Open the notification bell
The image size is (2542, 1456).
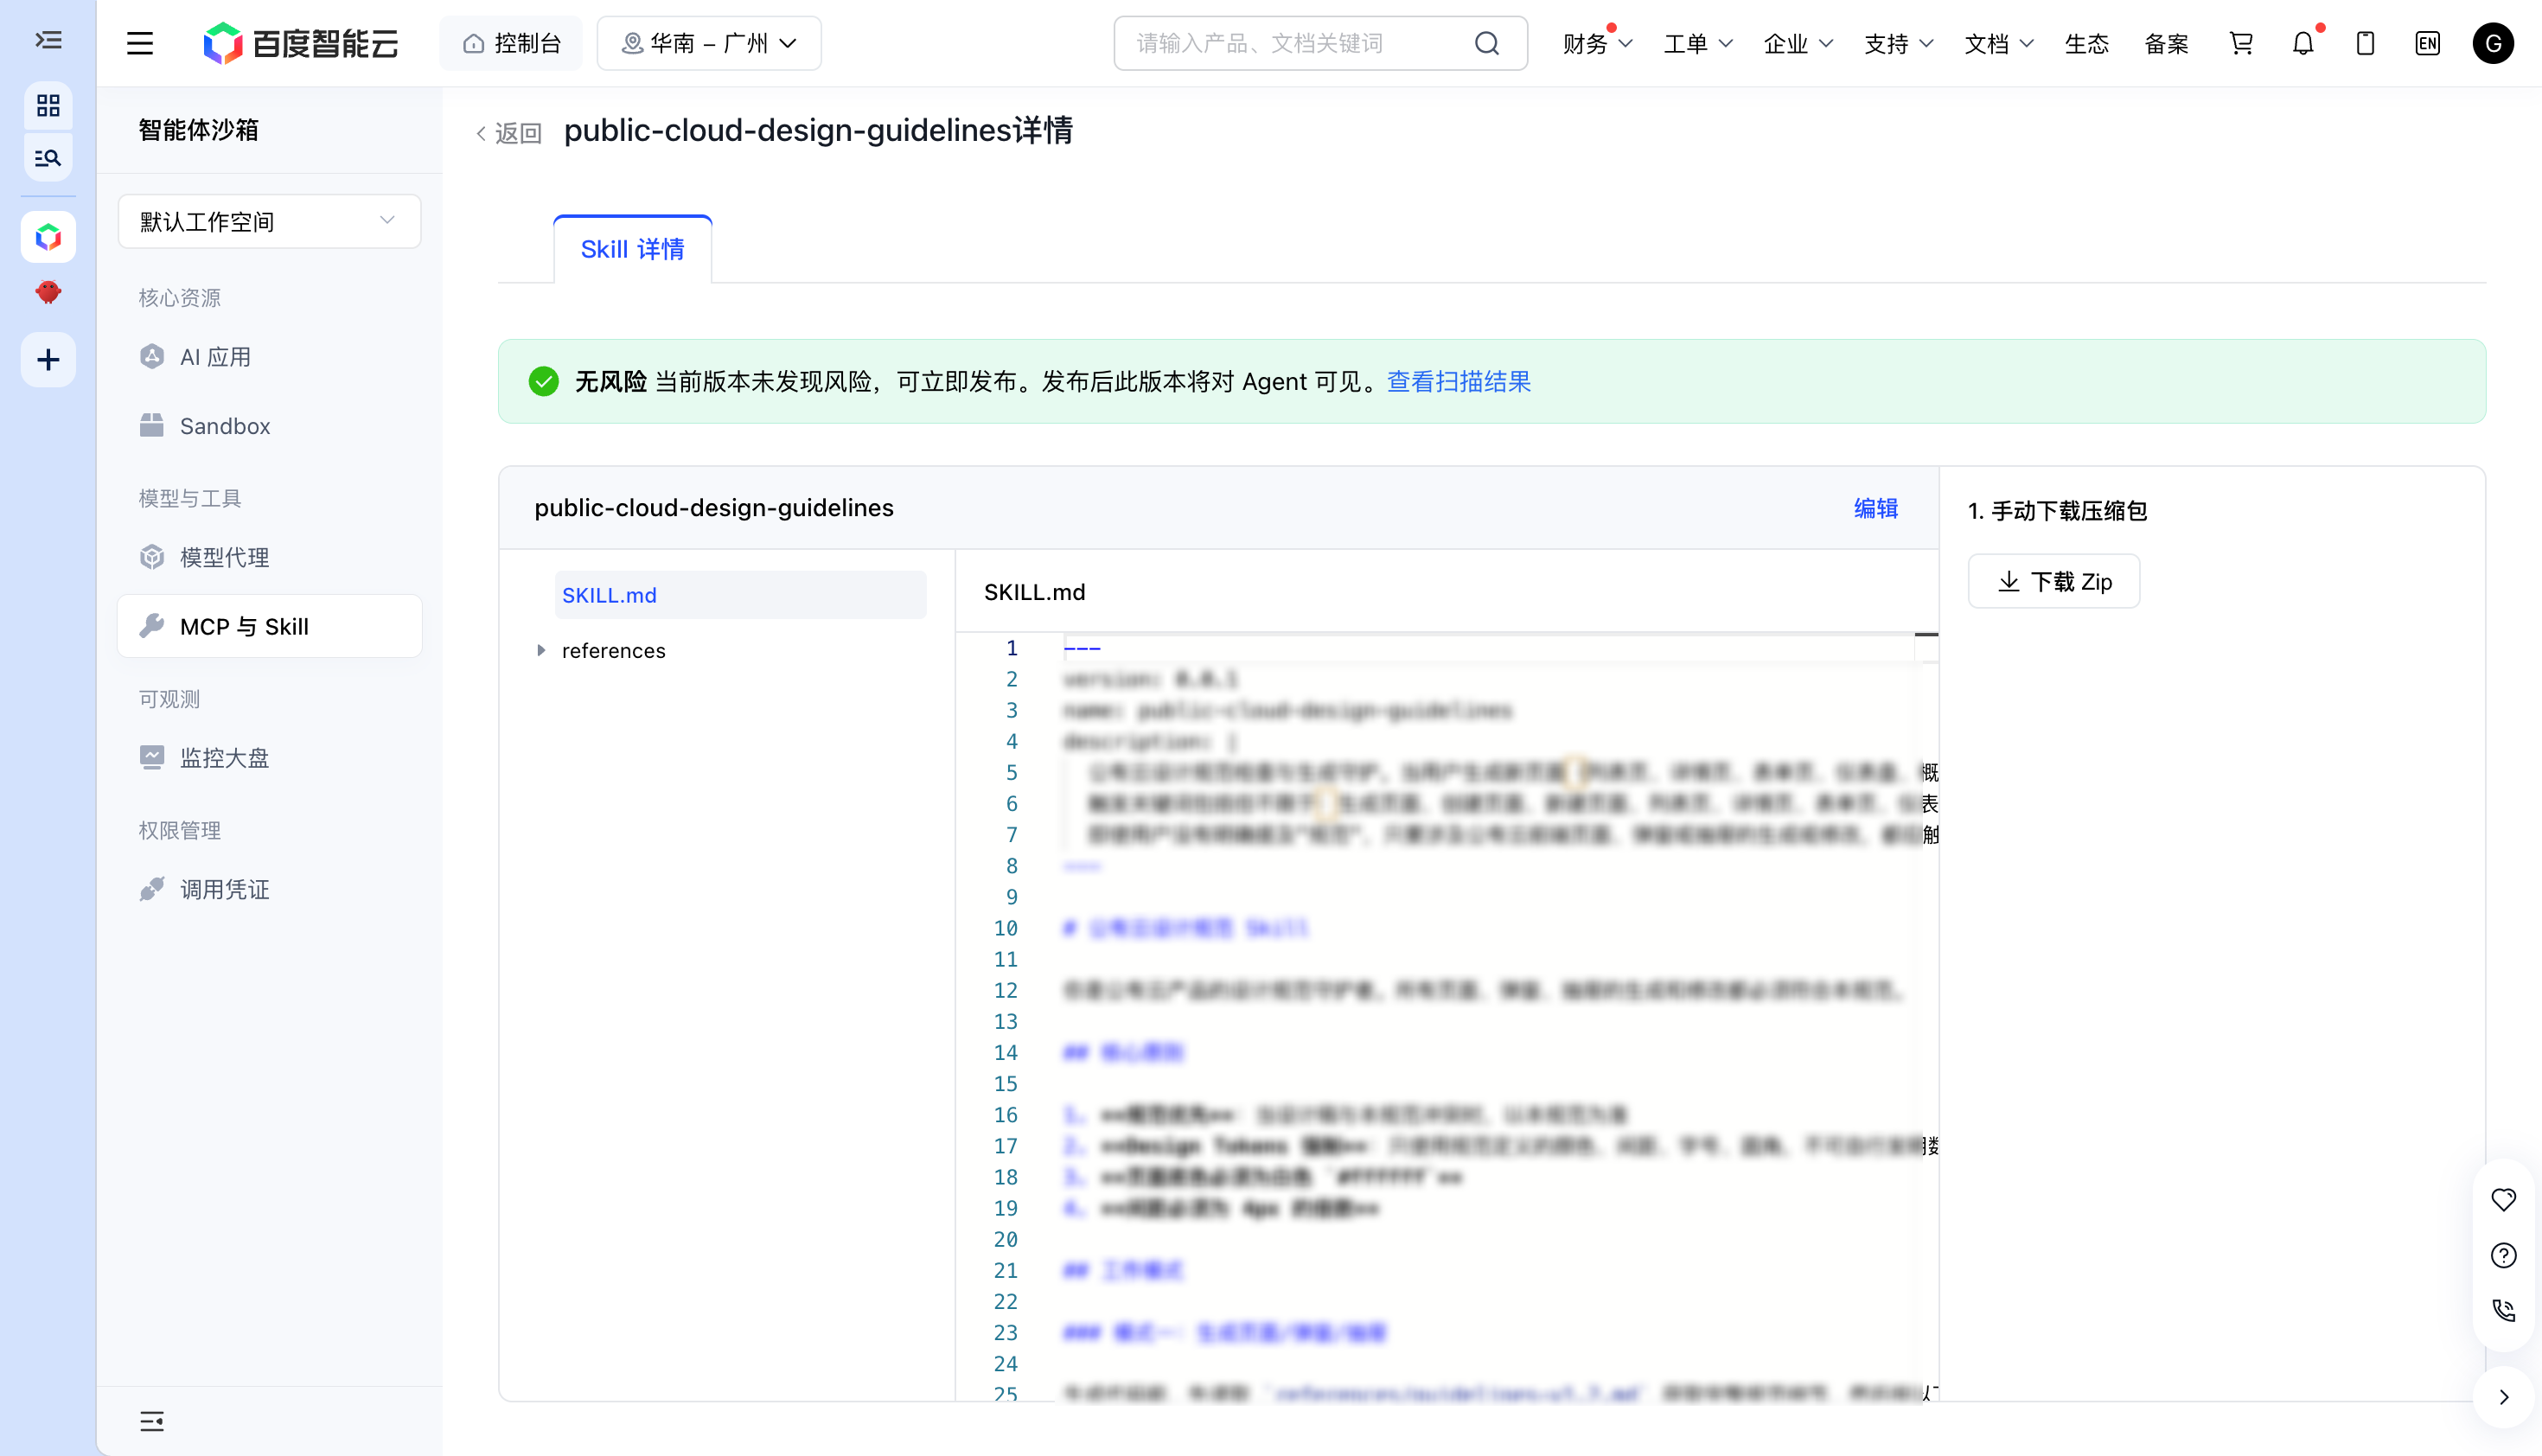(2303, 43)
